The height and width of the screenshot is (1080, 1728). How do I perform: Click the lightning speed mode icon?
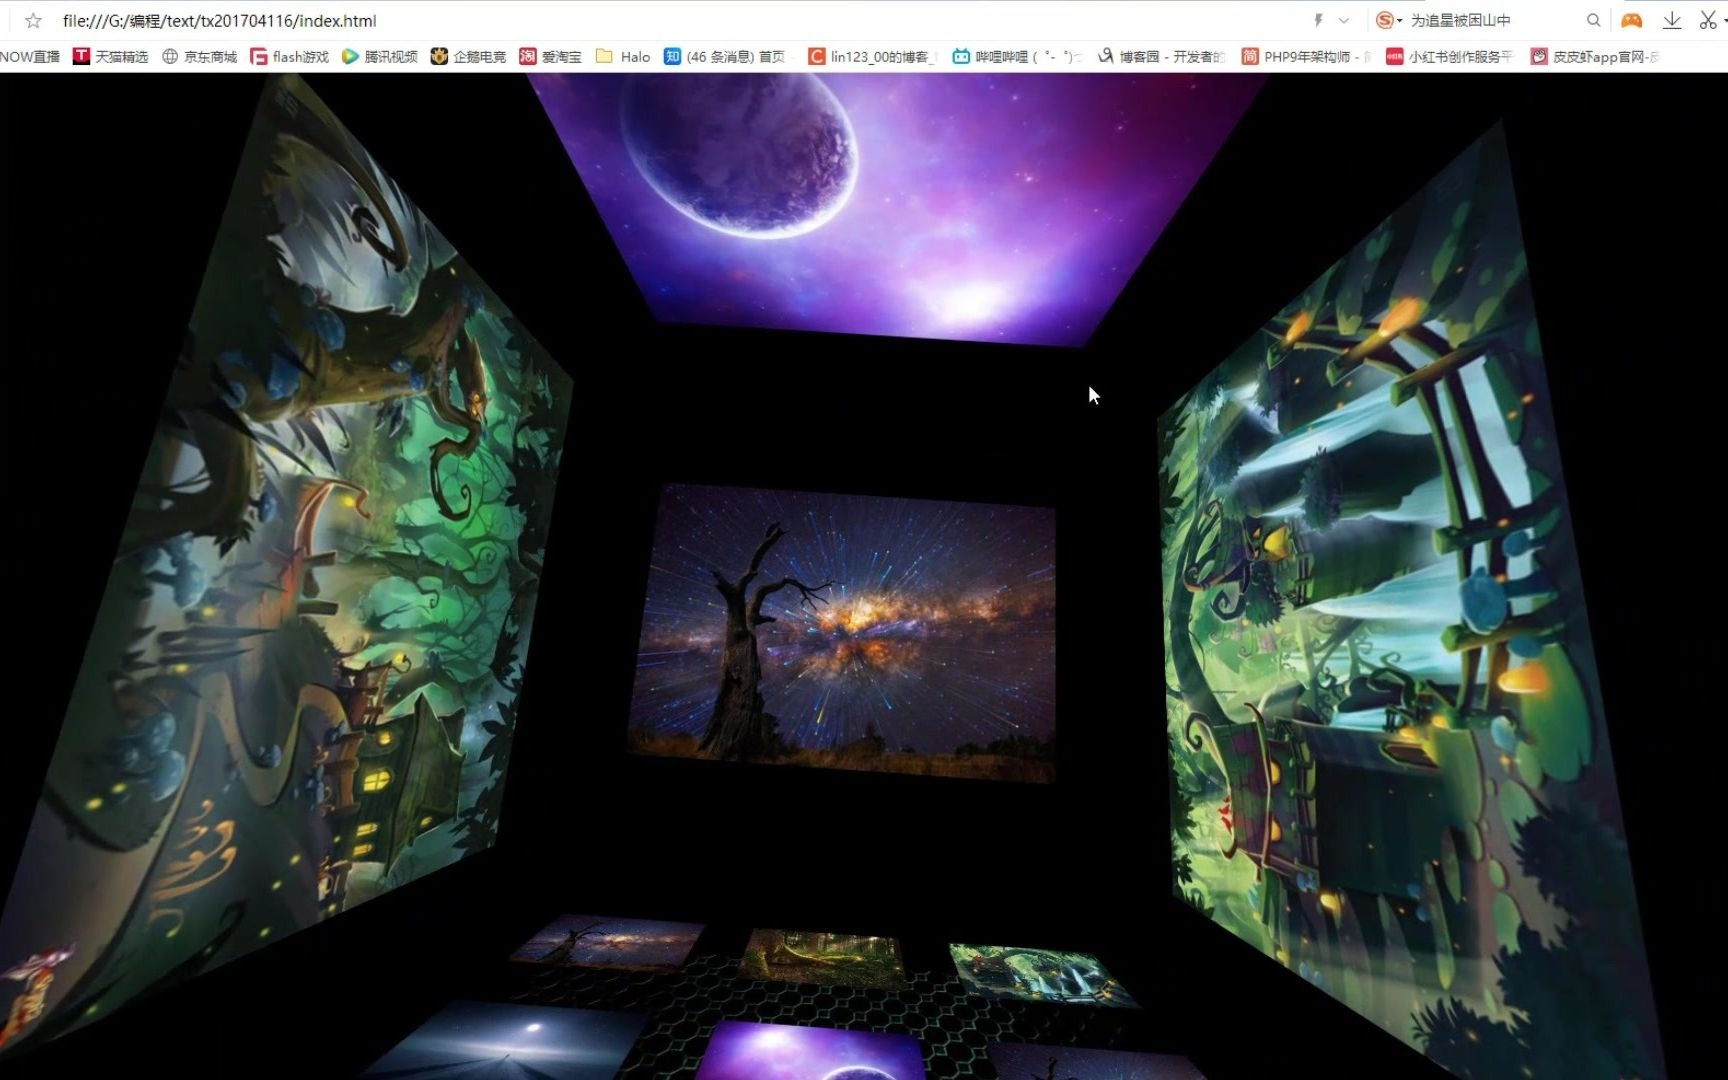point(1318,20)
